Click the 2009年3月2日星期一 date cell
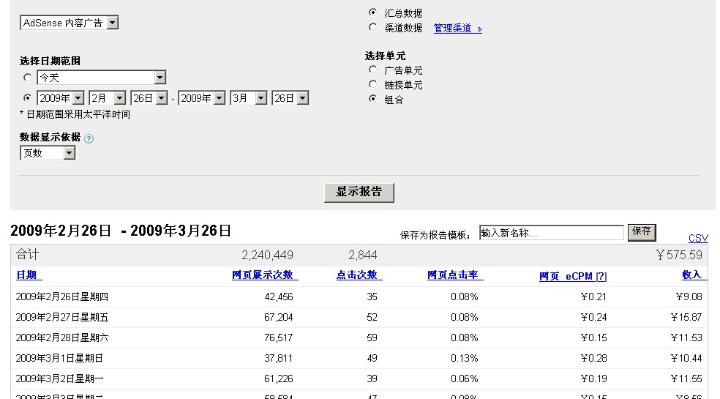This screenshot has height=399, width=720. 59,378
